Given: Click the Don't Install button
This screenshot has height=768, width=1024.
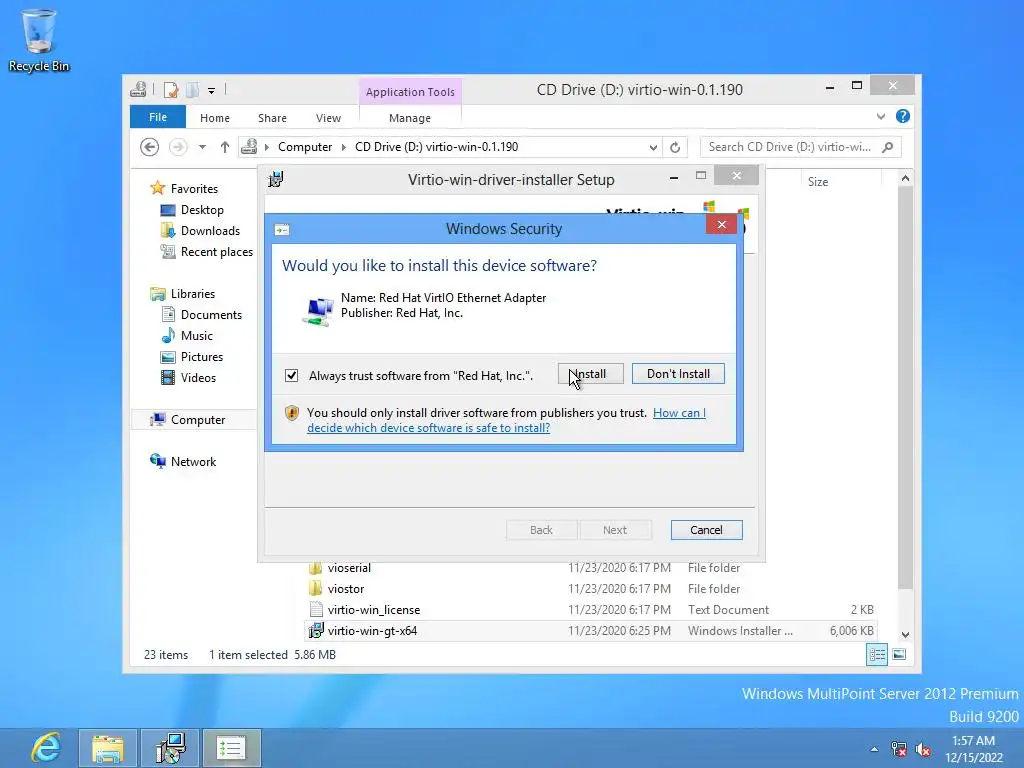Looking at the screenshot, I should point(678,374).
